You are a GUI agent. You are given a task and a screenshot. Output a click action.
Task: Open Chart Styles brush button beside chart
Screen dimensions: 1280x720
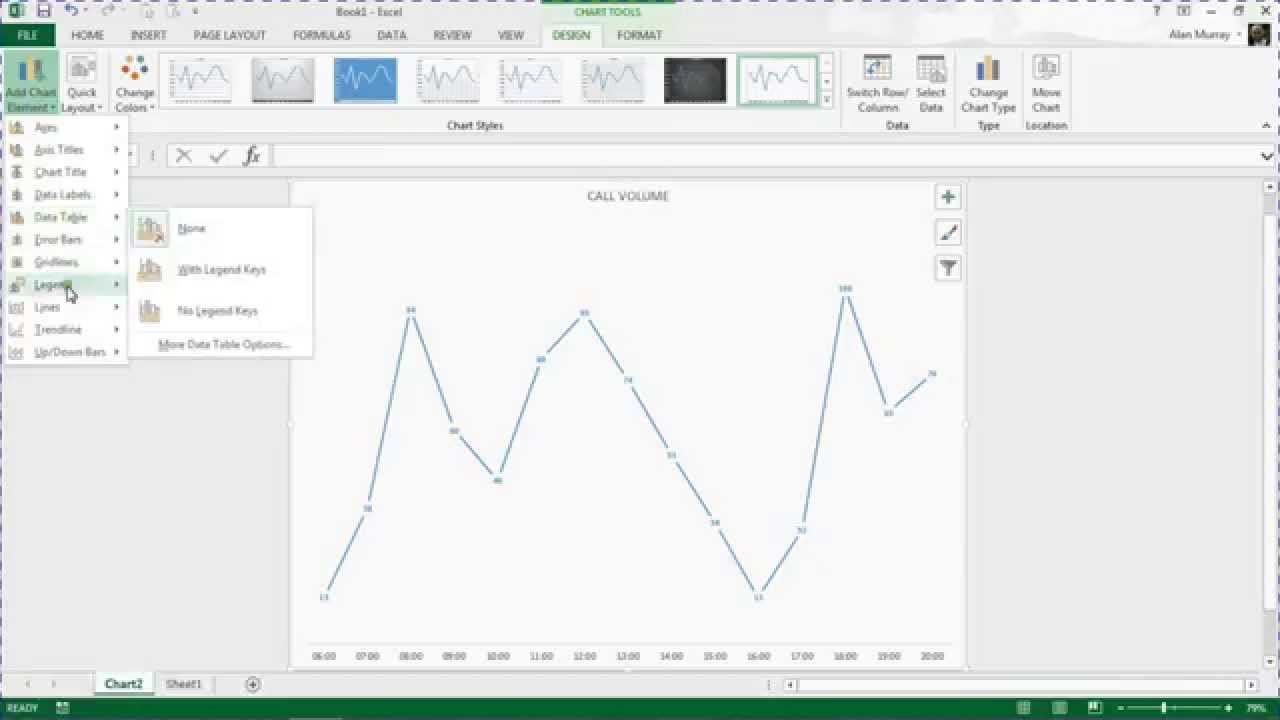[x=948, y=233]
